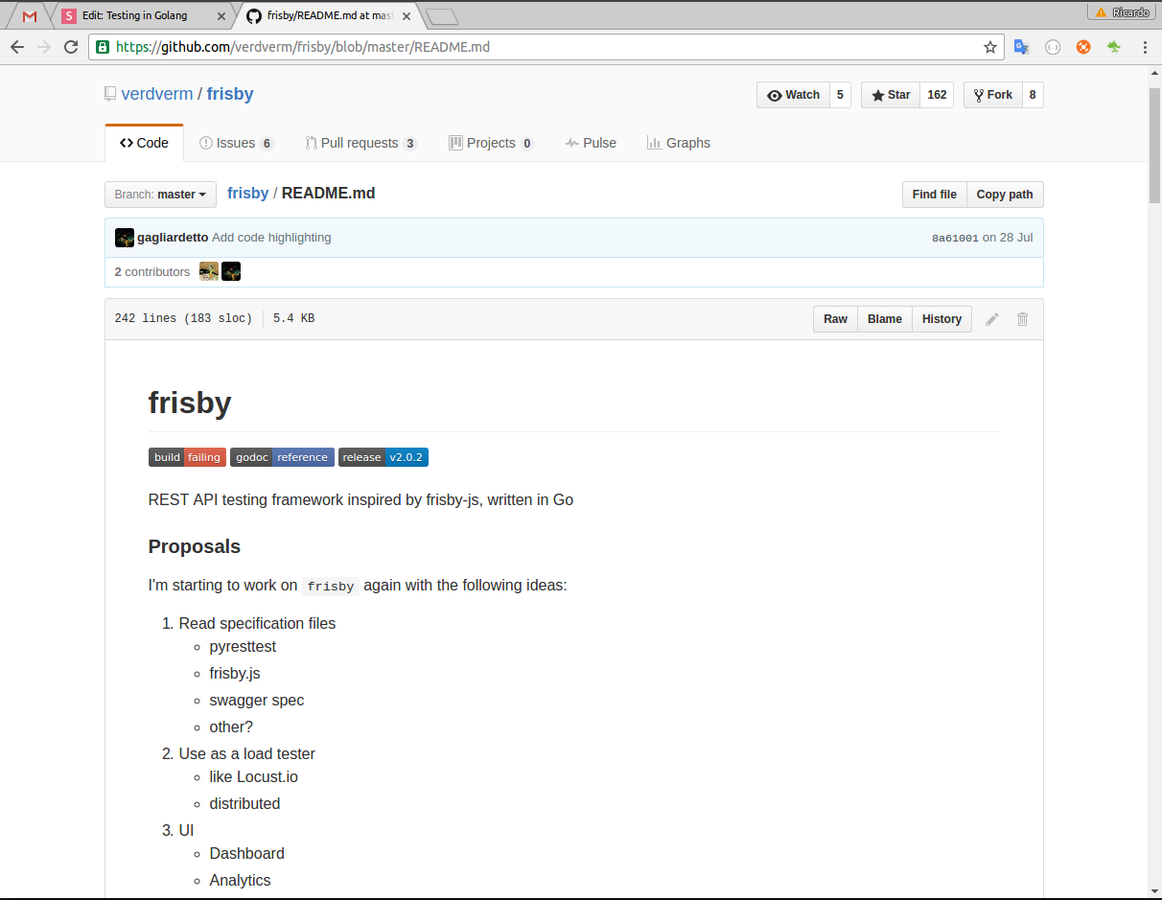Click the browser back arrow
Viewport: 1162px width, 900px height.
coord(17,47)
